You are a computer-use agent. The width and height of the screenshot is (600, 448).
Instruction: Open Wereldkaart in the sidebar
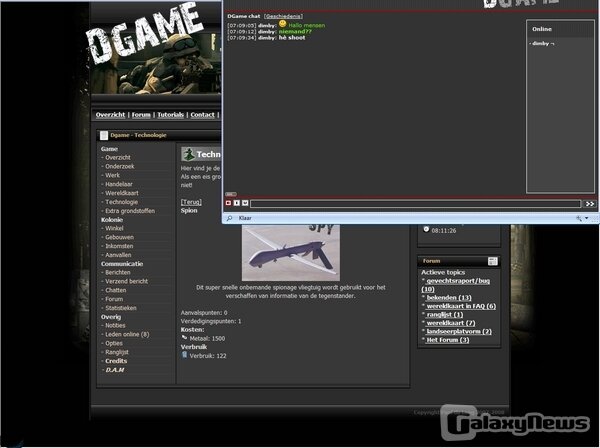tap(122, 193)
